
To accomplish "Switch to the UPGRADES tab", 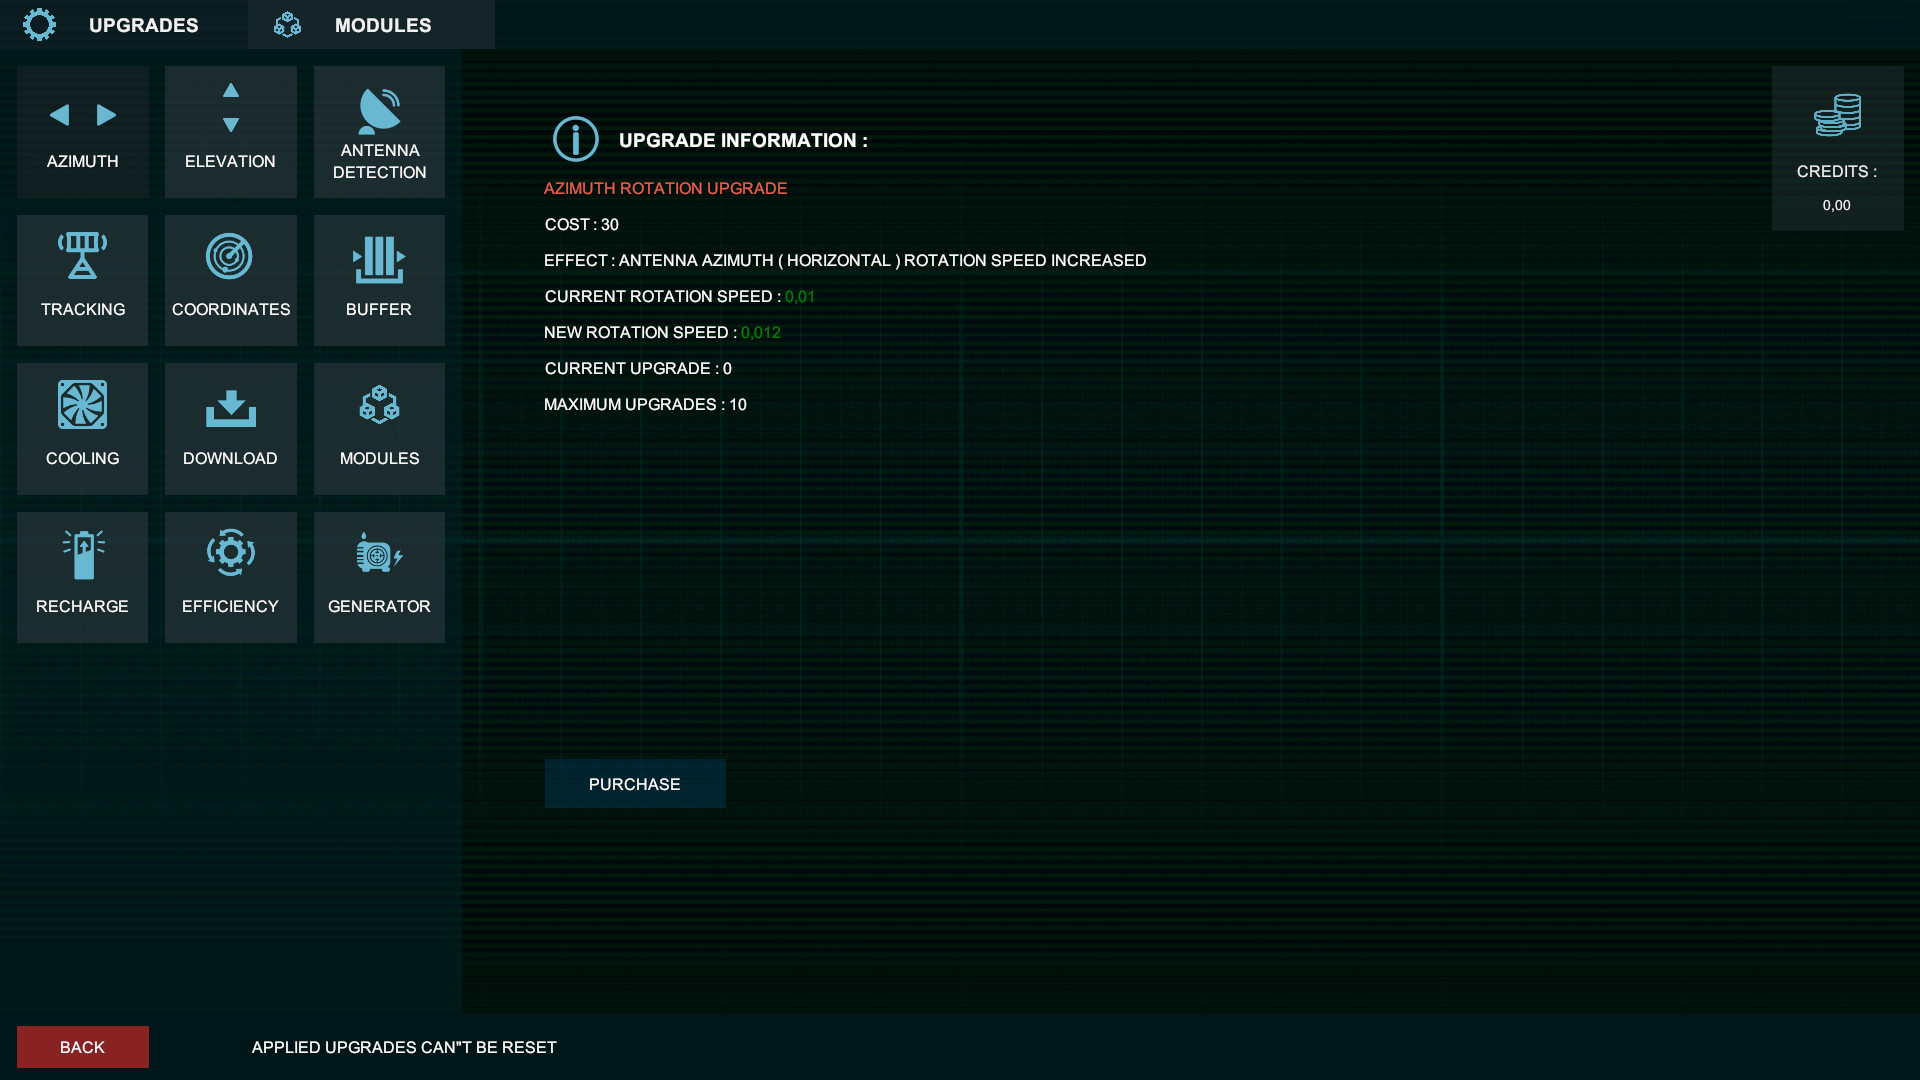I will [143, 25].
